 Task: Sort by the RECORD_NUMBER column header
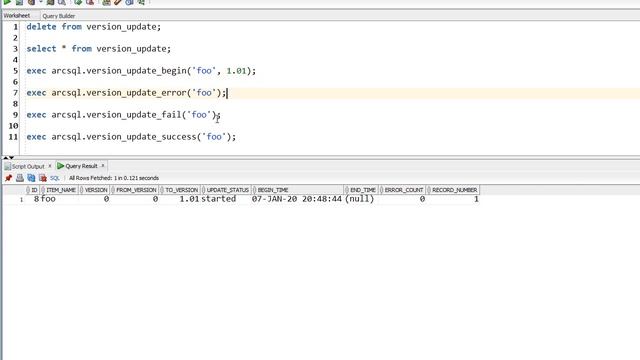point(453,190)
